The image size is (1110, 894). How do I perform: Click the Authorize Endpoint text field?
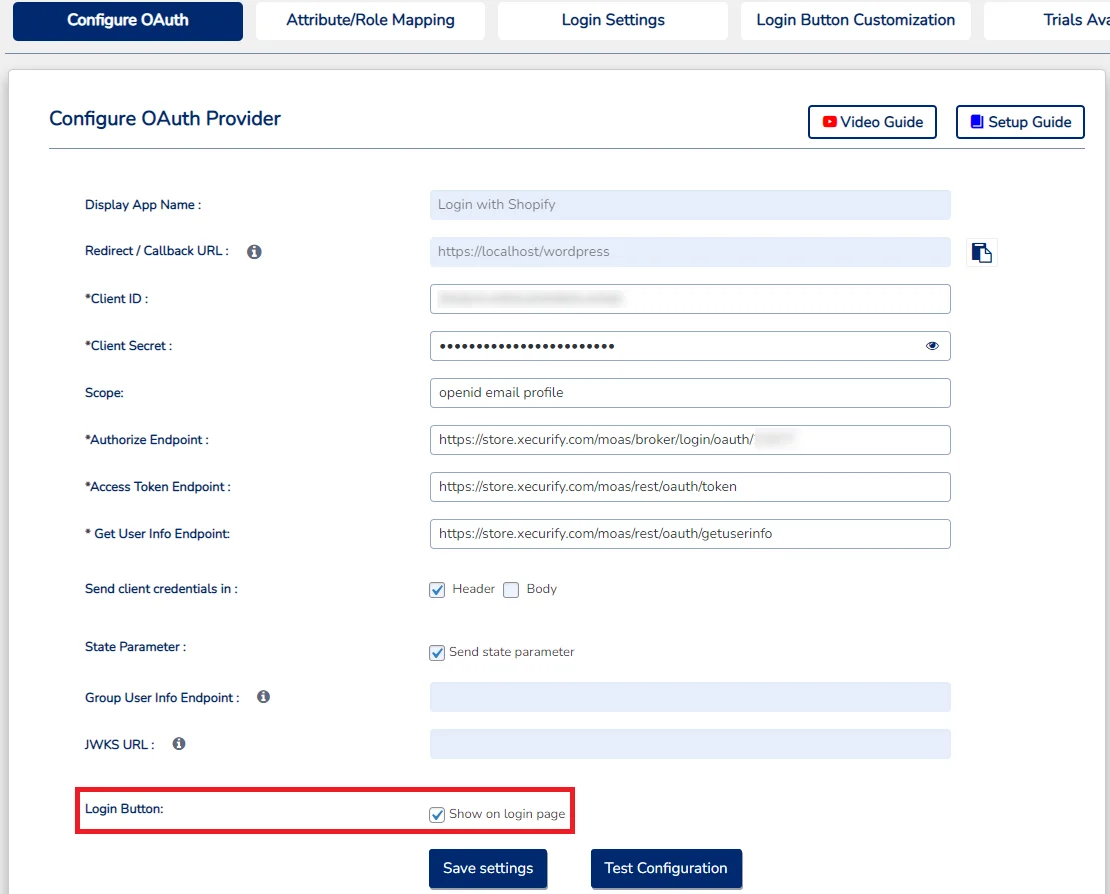(x=690, y=440)
